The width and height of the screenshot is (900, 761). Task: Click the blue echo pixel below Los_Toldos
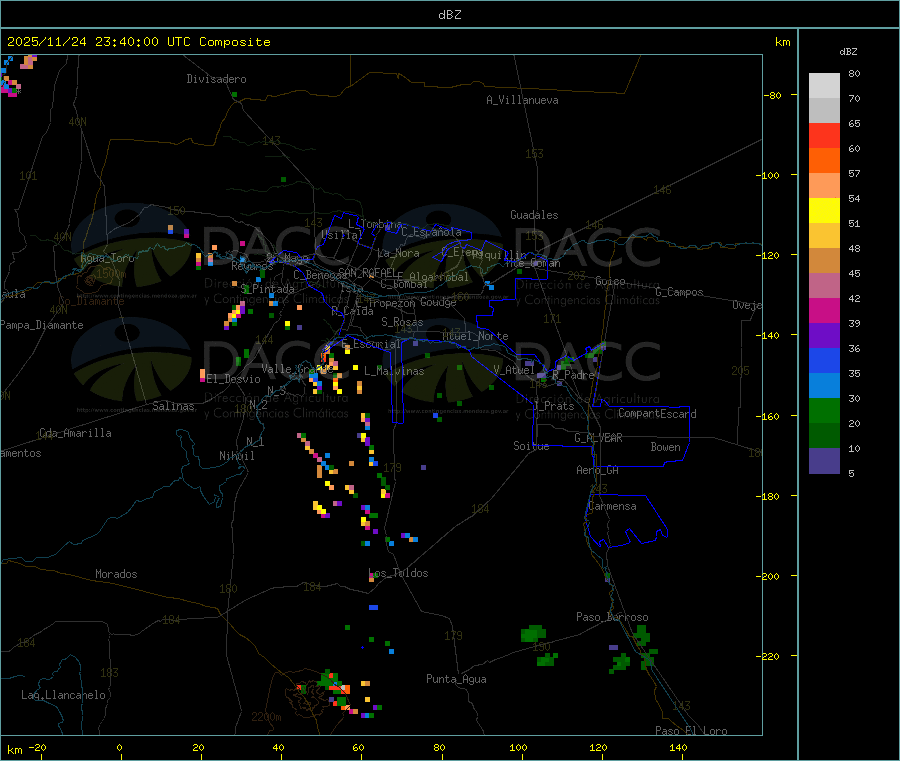(374, 607)
